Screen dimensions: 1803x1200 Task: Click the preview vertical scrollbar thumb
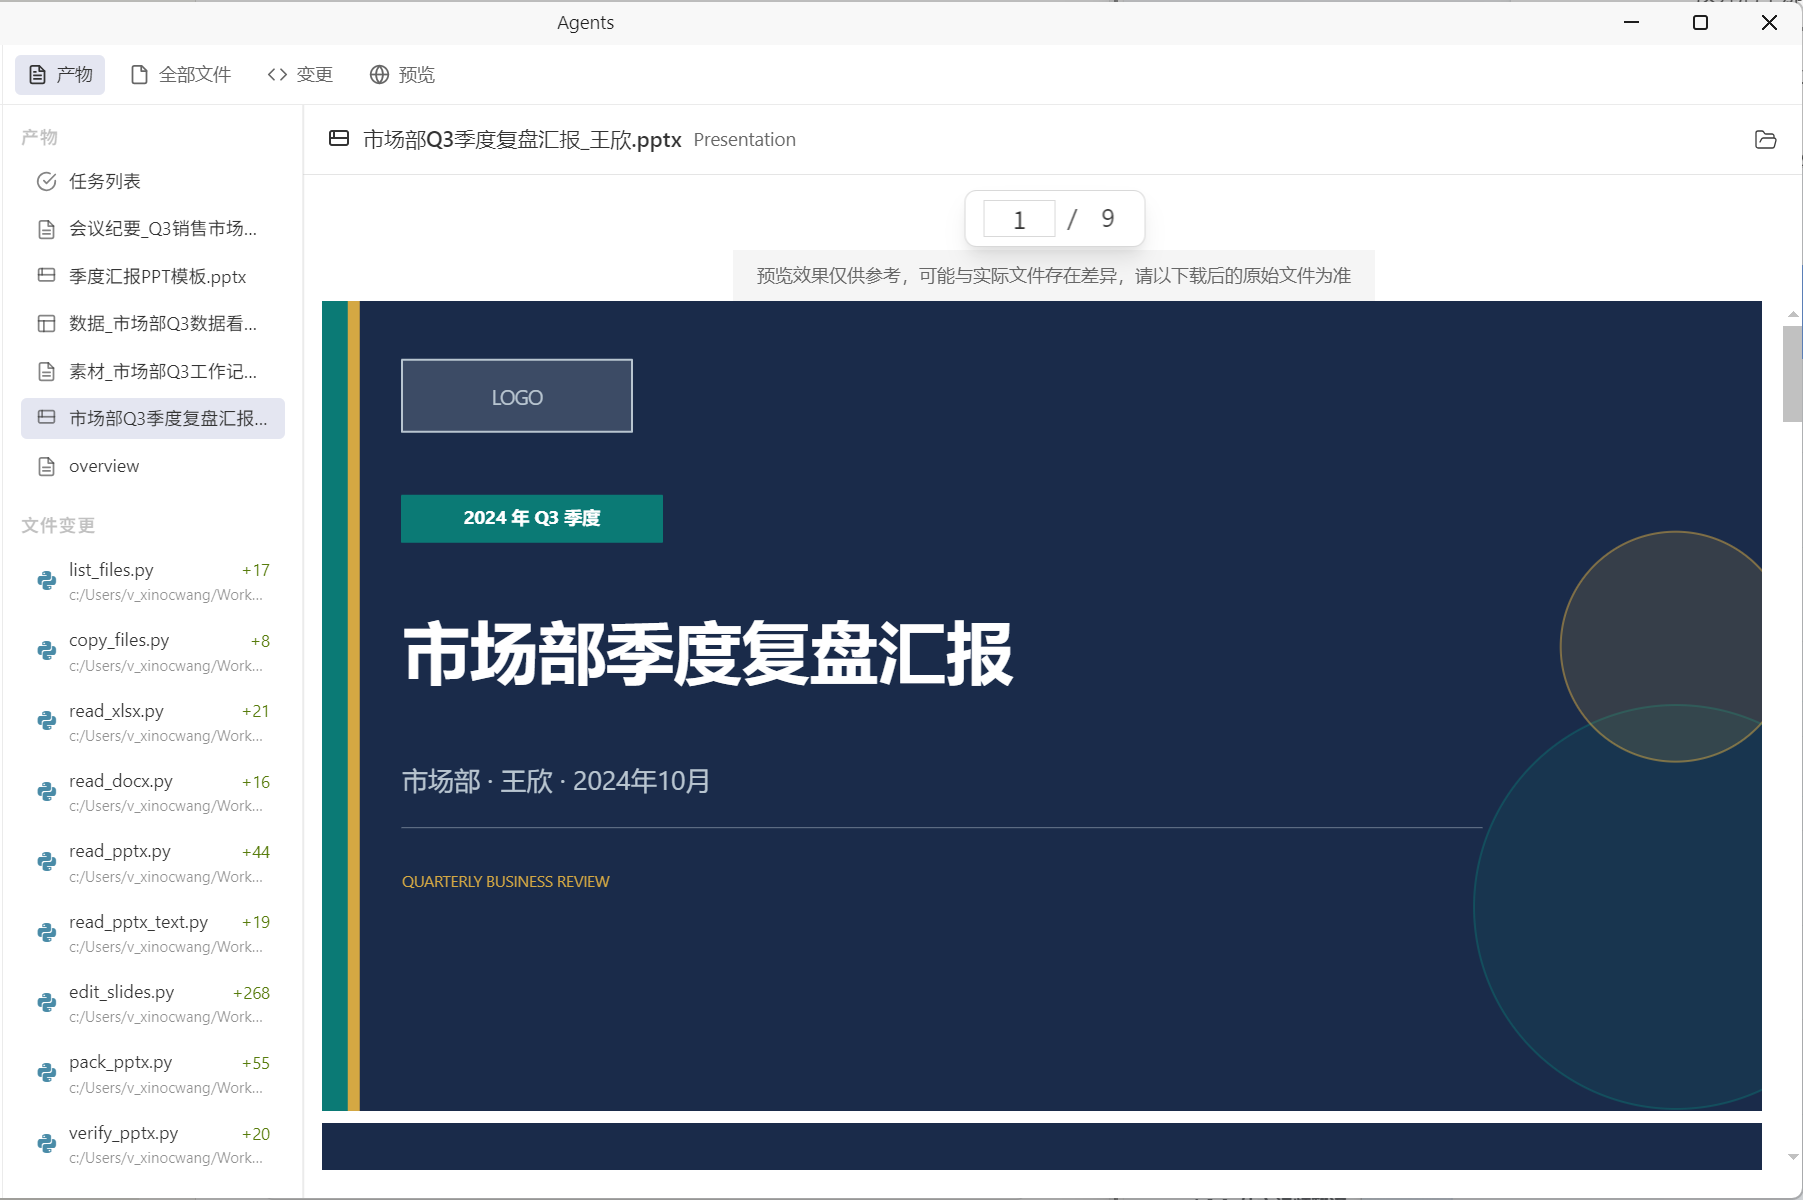[1792, 374]
